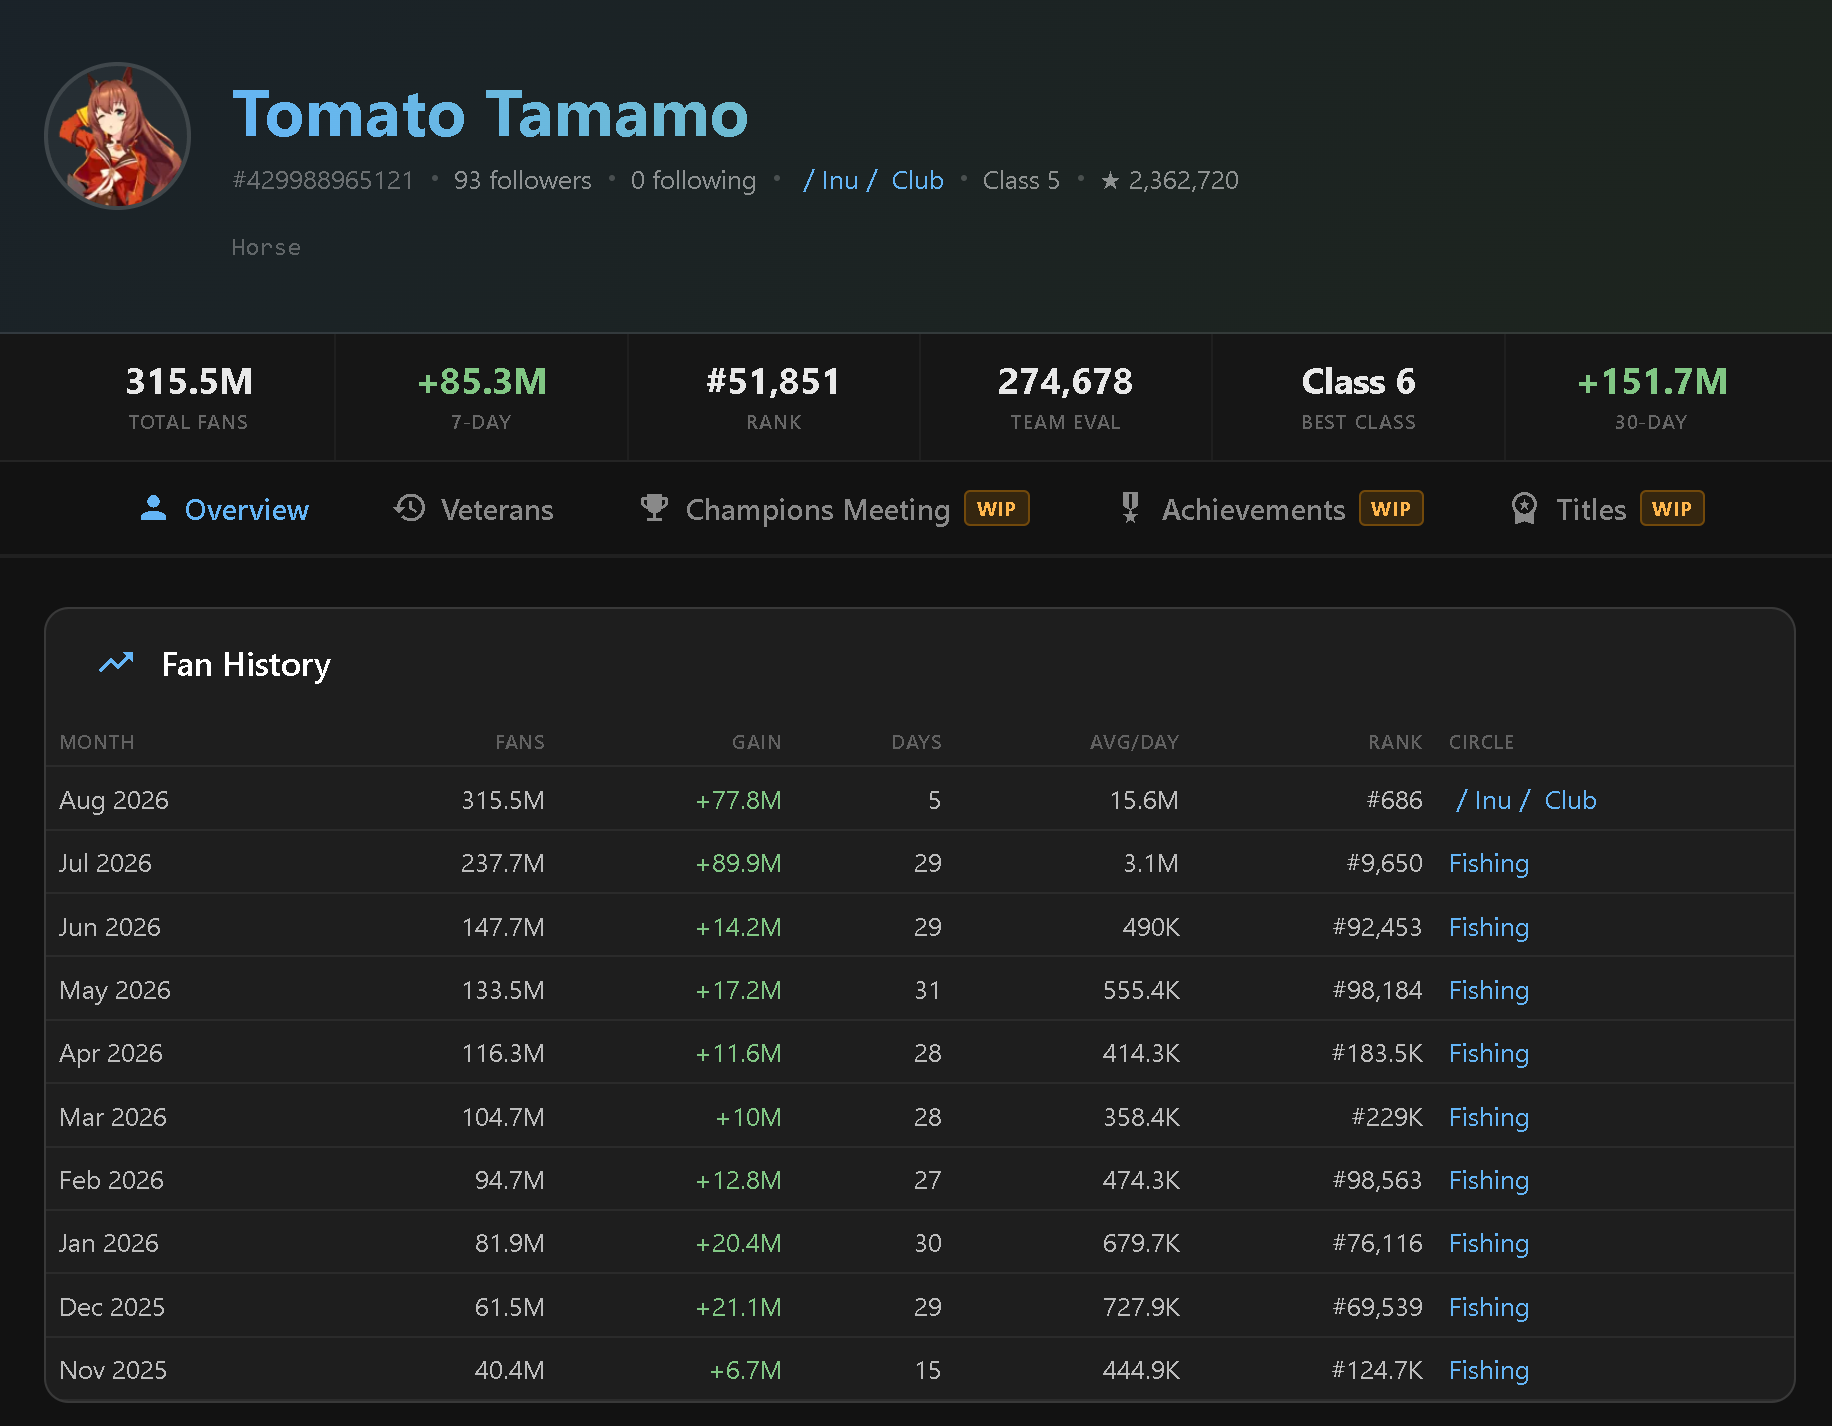Screen dimensions: 1832x1426
Task: Click the Class 6 Best Class stat
Action: click(1358, 397)
